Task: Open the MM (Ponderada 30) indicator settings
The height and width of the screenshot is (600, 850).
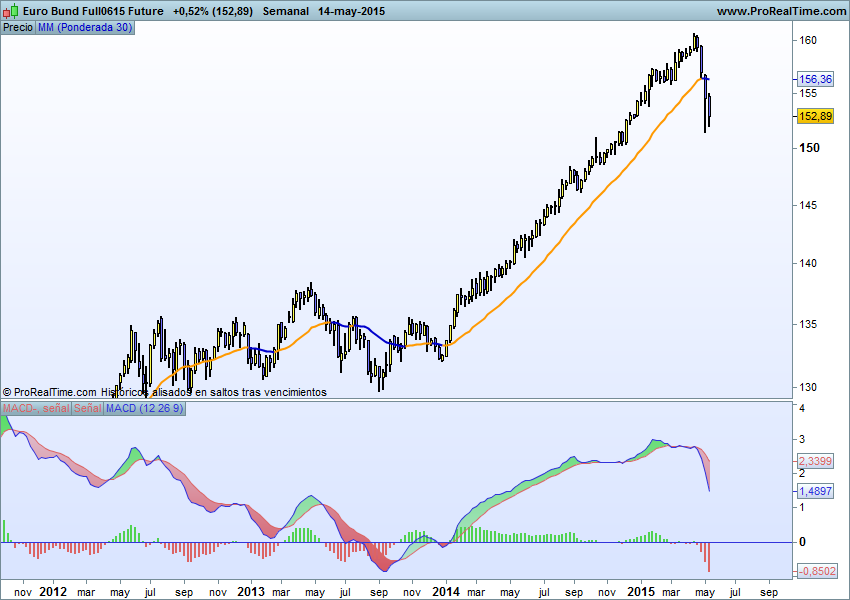Action: pos(83,27)
